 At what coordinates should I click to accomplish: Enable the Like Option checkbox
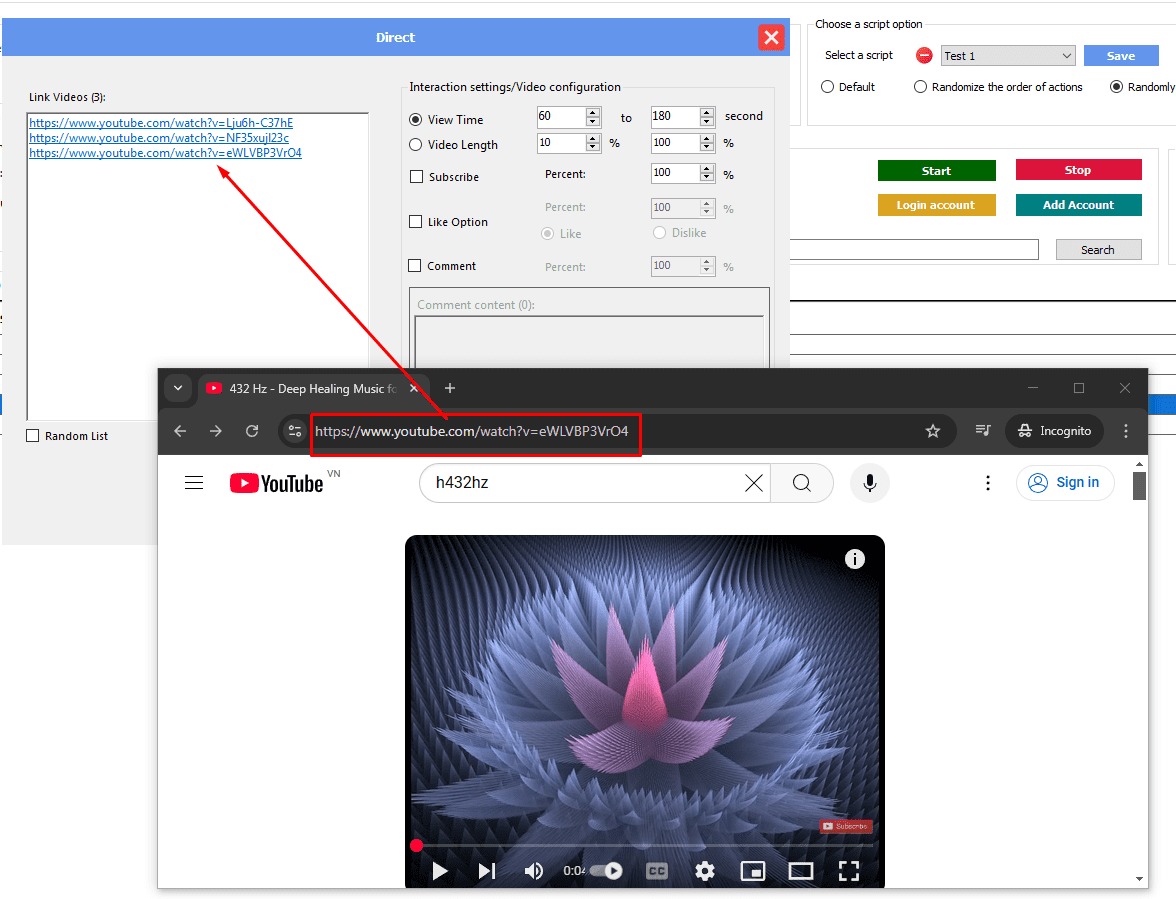416,222
